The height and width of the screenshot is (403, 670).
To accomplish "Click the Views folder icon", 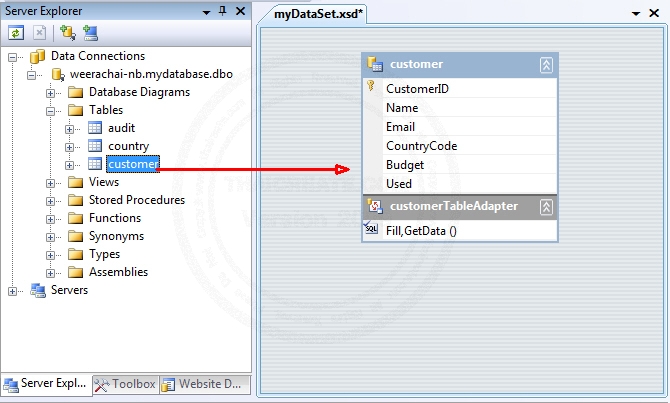I will click(76, 182).
